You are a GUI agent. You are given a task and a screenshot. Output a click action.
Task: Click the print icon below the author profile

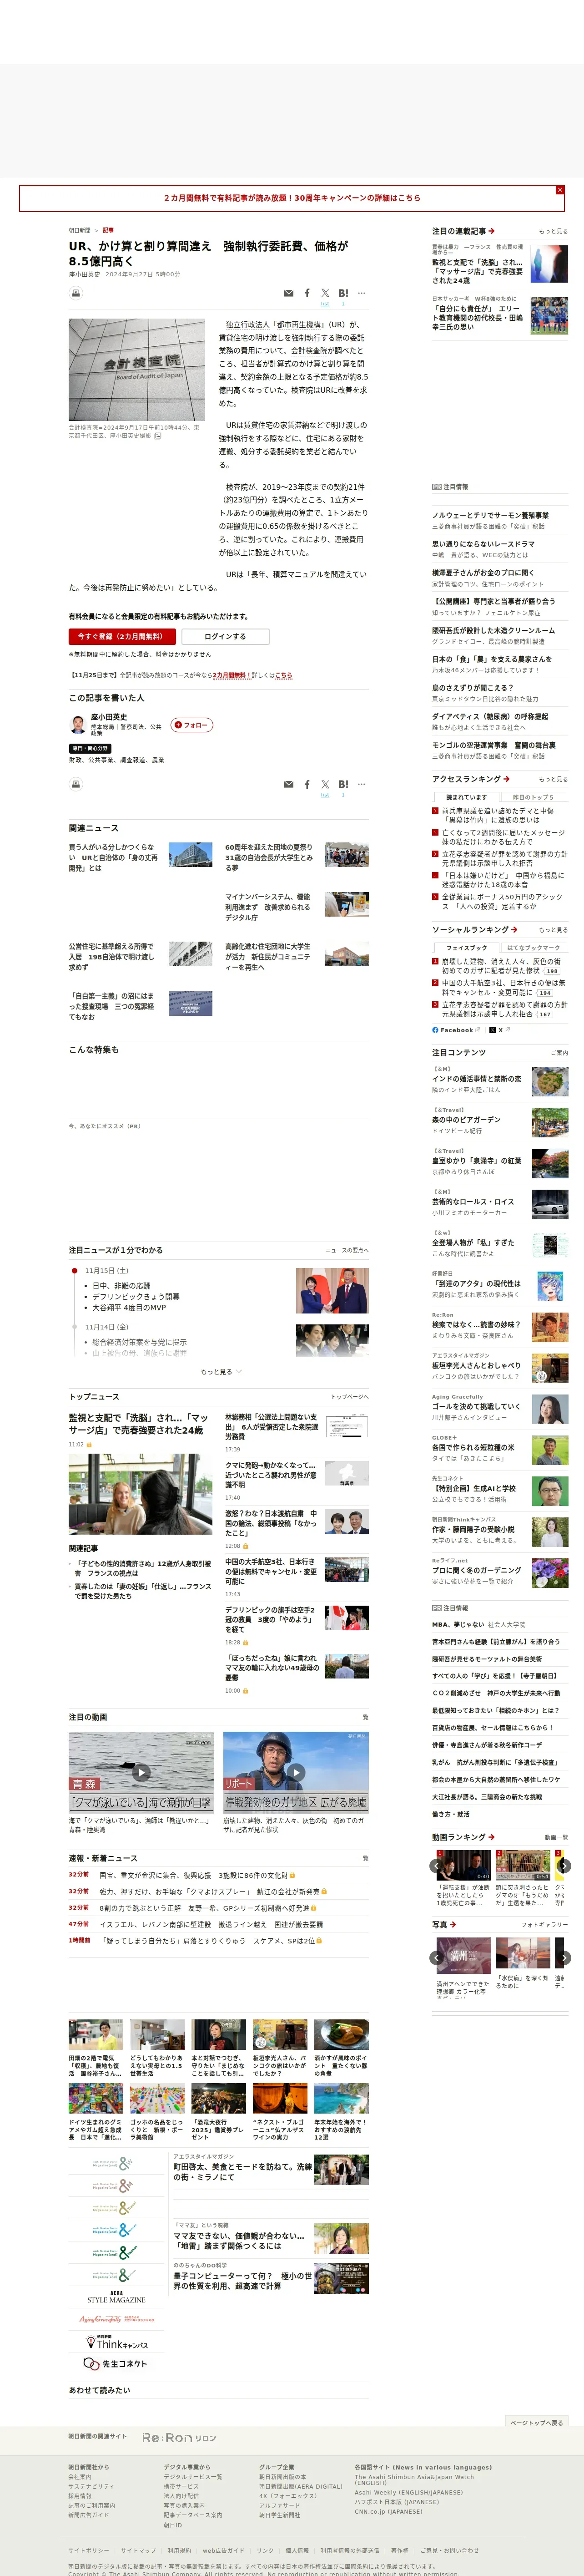click(x=75, y=784)
